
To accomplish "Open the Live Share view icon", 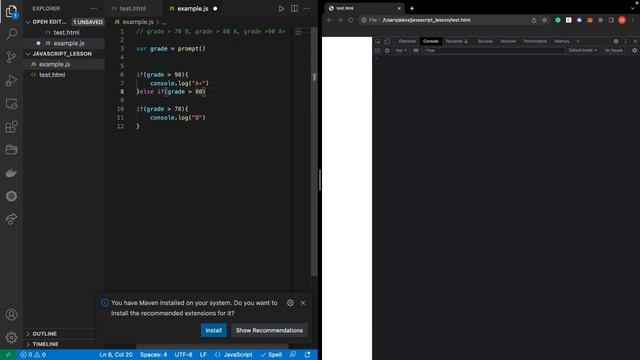I will tap(11, 219).
